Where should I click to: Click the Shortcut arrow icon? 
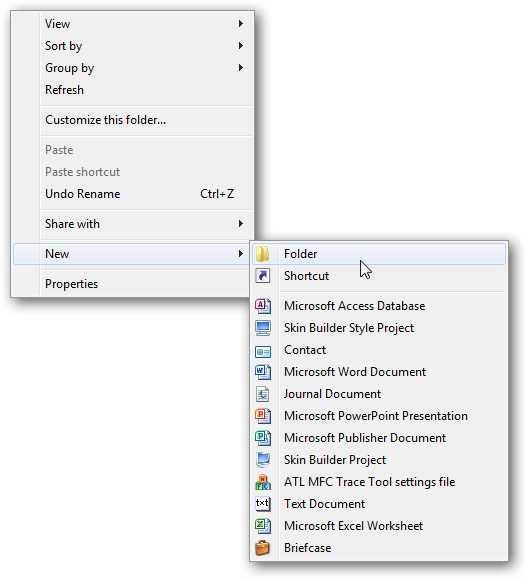pyautogui.click(x=263, y=276)
